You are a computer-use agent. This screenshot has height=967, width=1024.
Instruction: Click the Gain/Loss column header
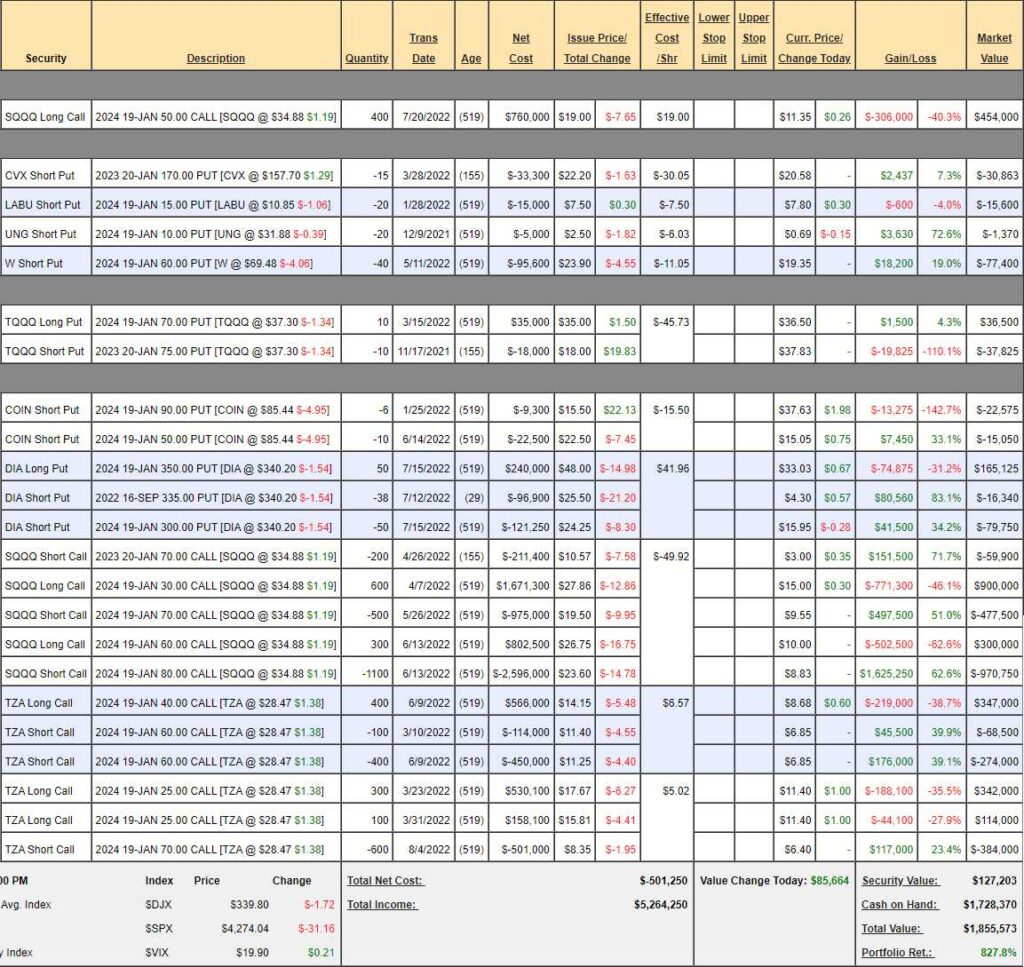[910, 58]
